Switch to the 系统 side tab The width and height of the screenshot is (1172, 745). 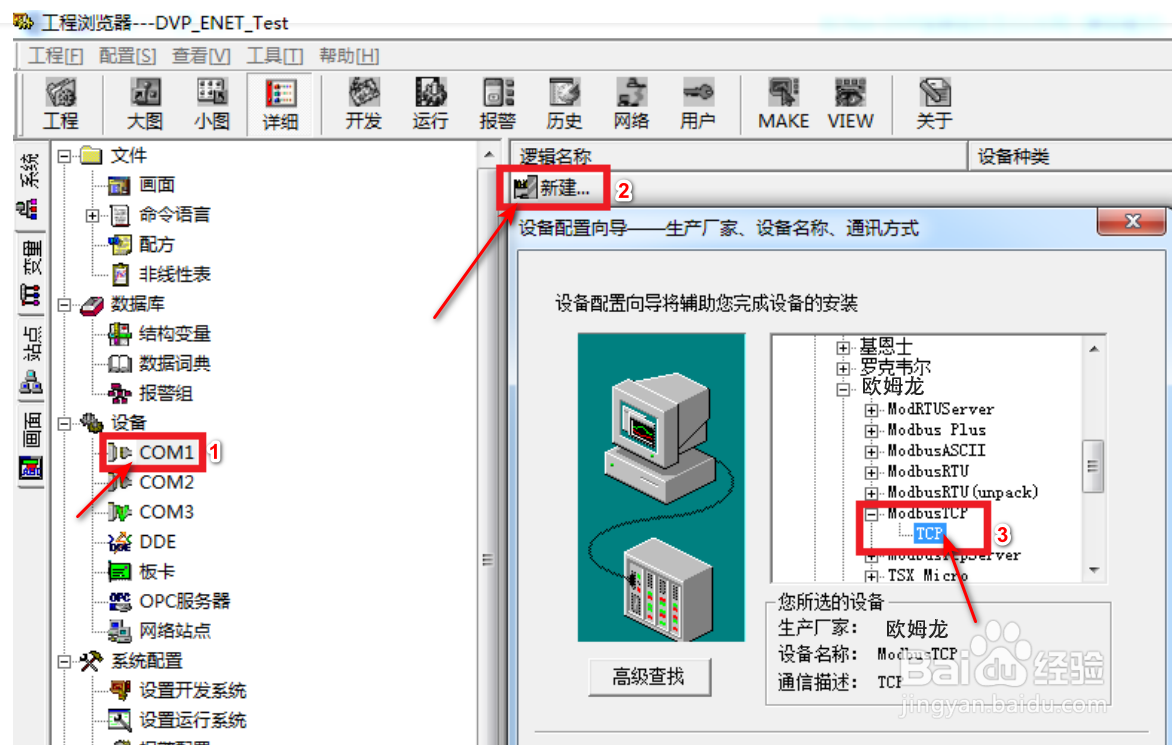tap(30, 186)
